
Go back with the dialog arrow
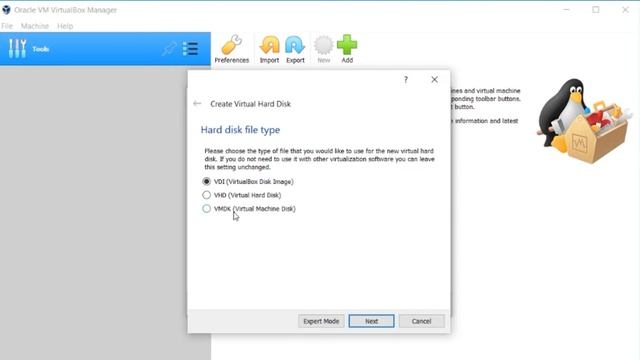tap(197, 104)
